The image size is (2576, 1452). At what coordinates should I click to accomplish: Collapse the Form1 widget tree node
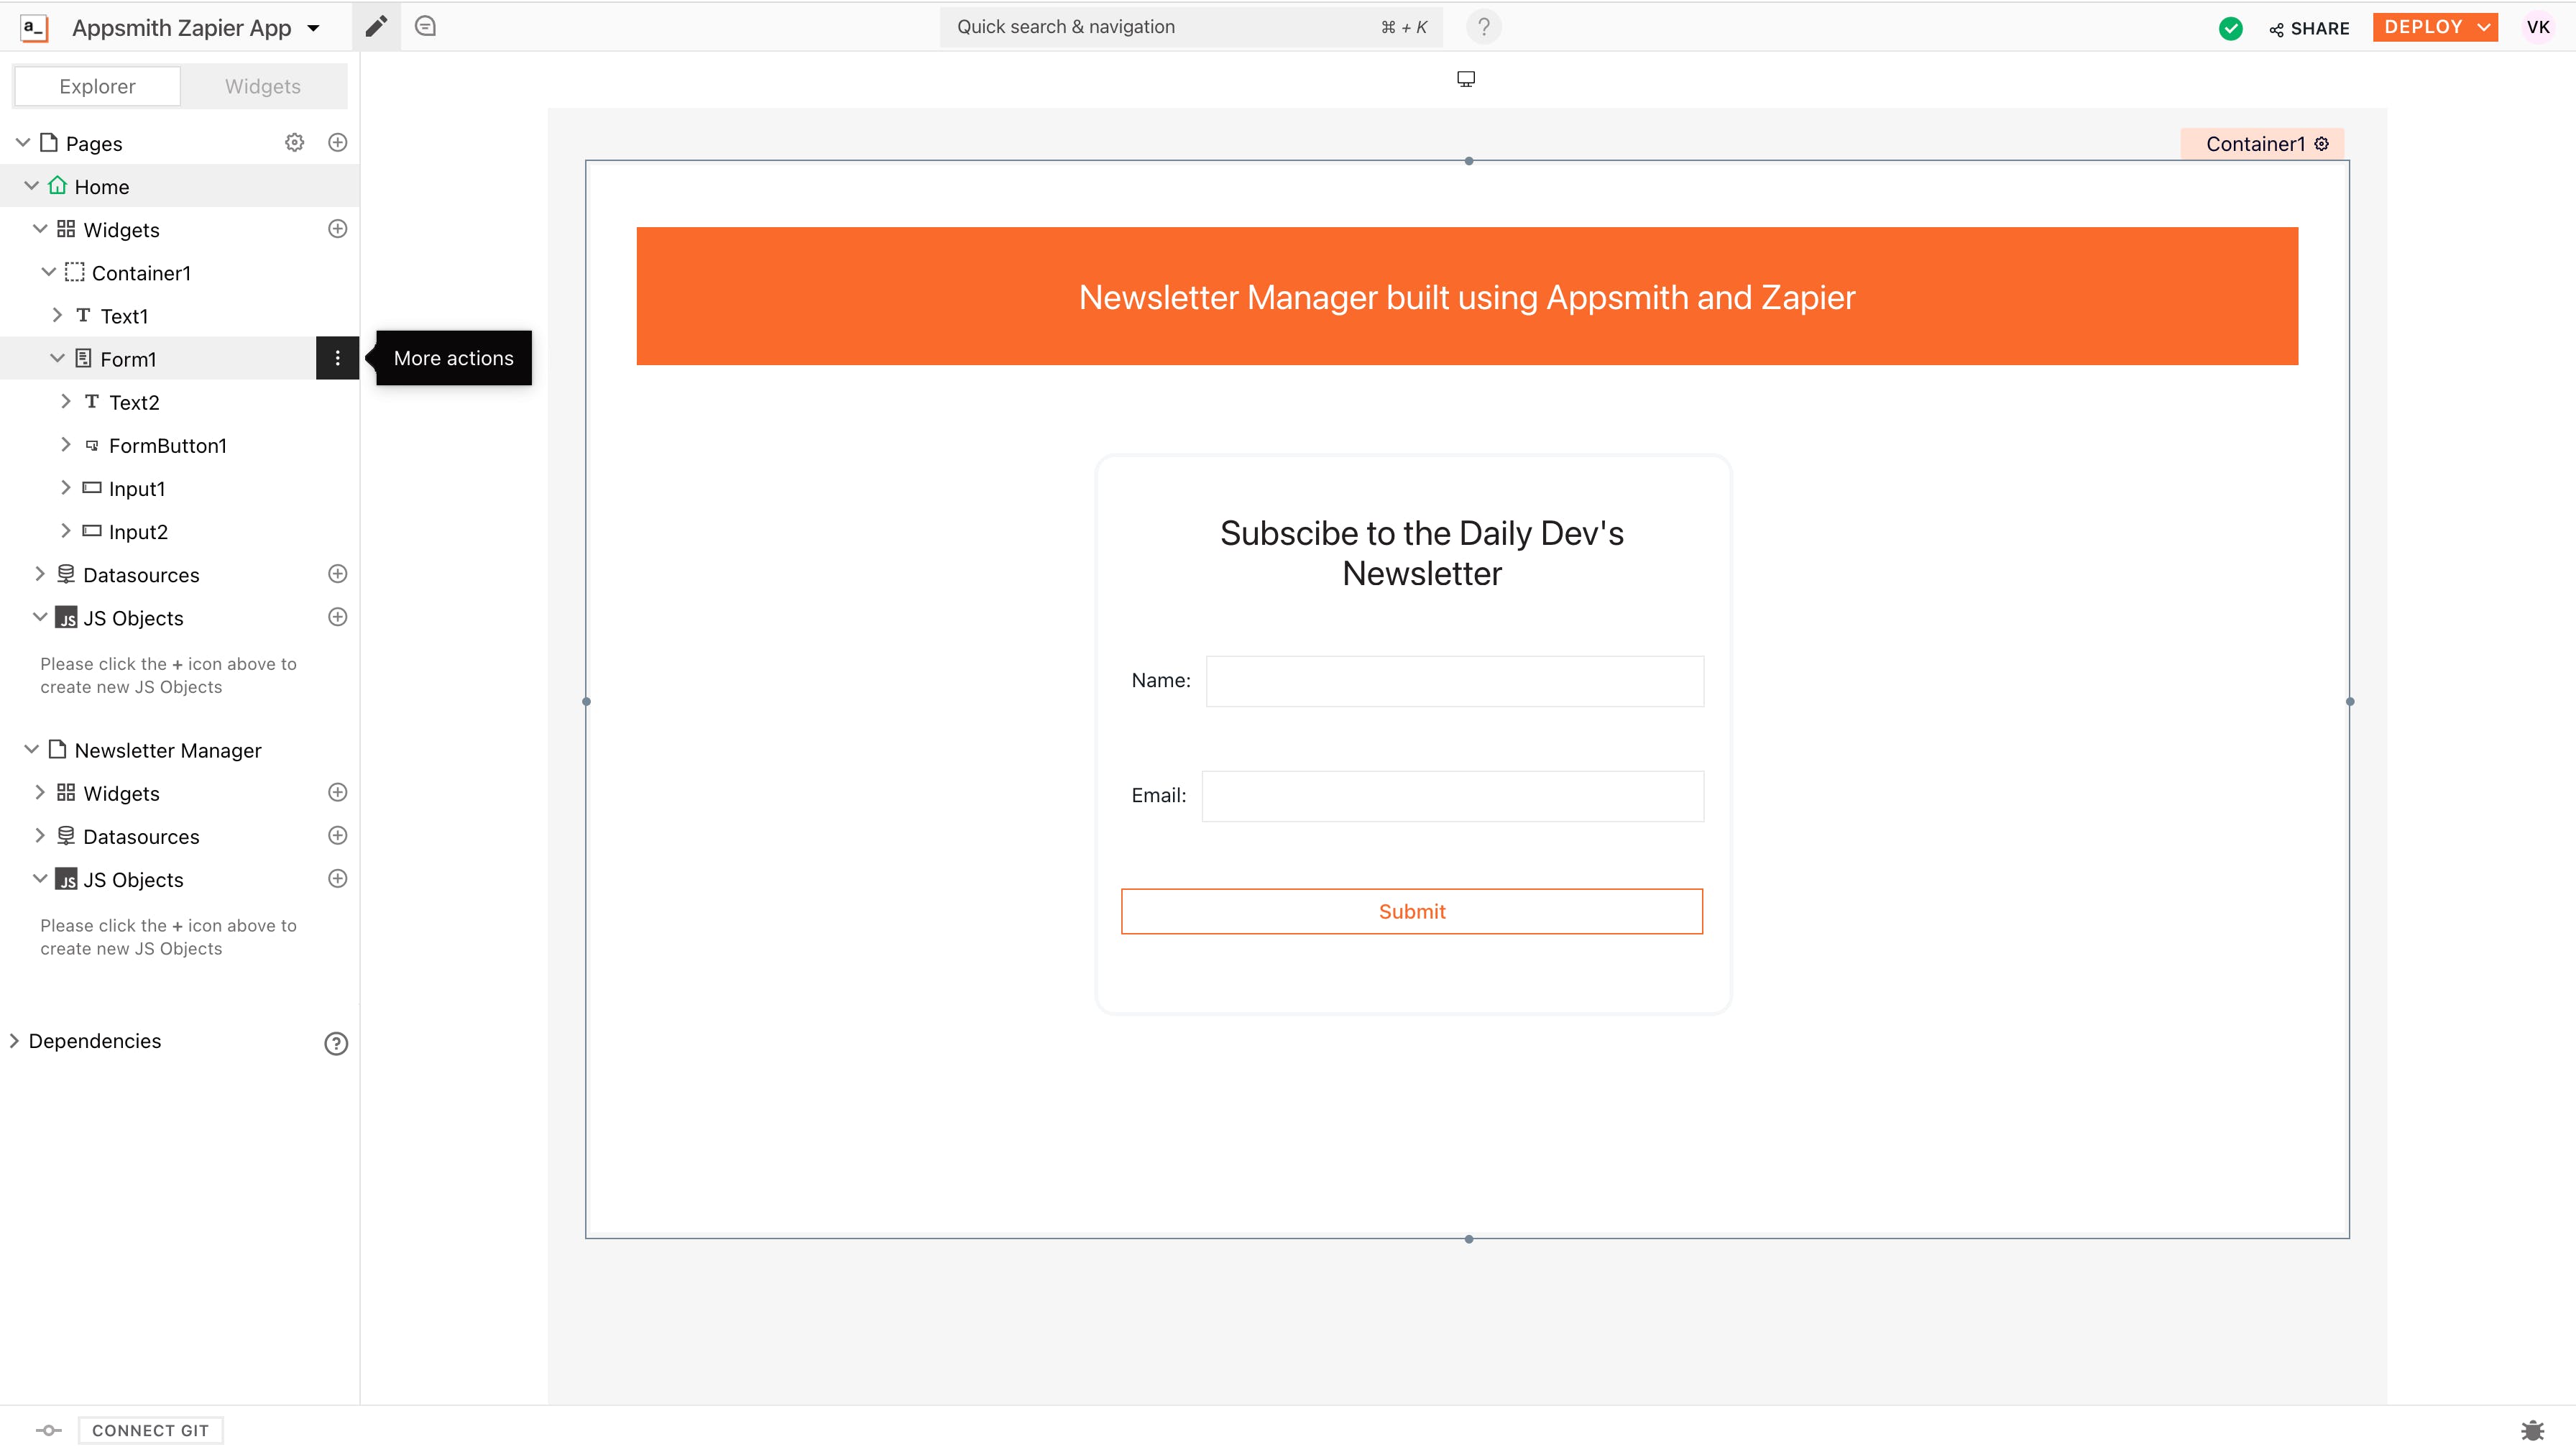coord(57,358)
